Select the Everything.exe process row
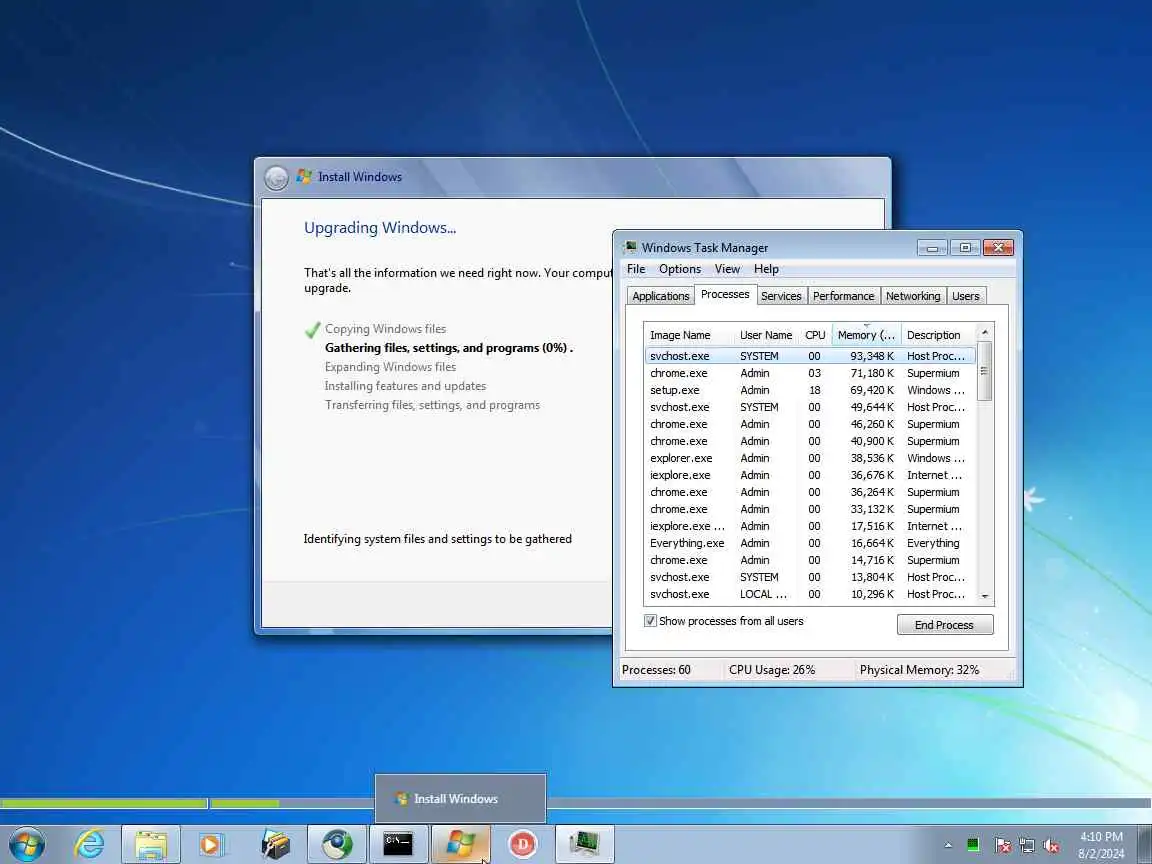 pyautogui.click(x=810, y=543)
